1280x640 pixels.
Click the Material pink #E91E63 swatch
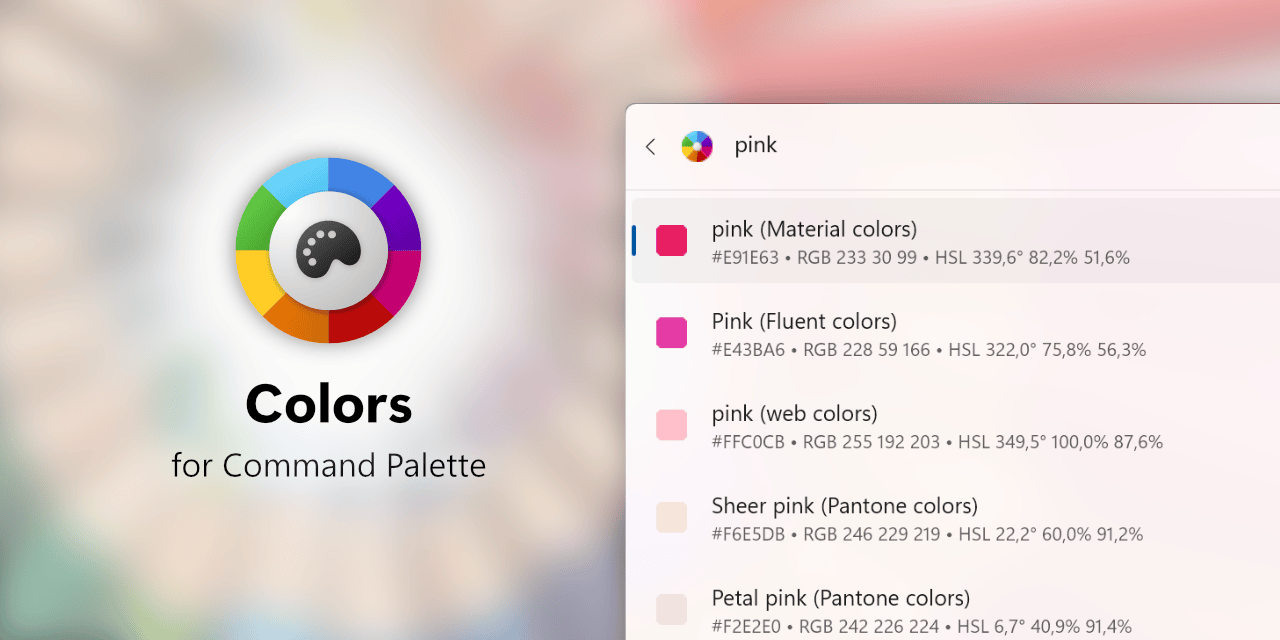[x=671, y=241]
